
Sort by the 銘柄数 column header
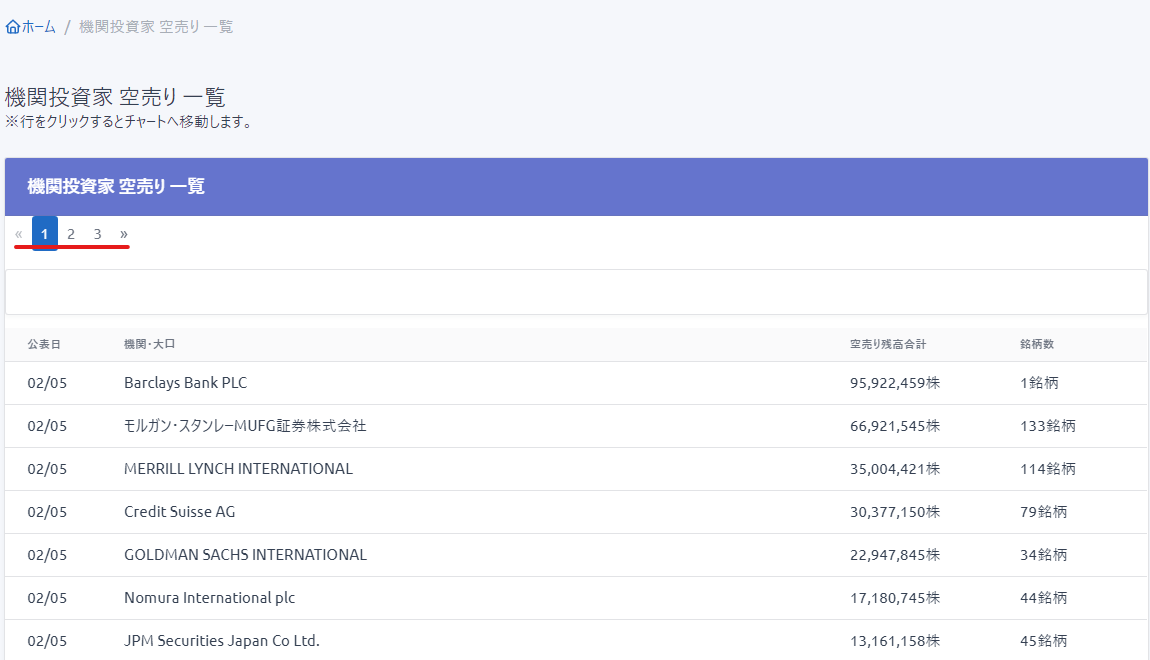[x=1037, y=344]
